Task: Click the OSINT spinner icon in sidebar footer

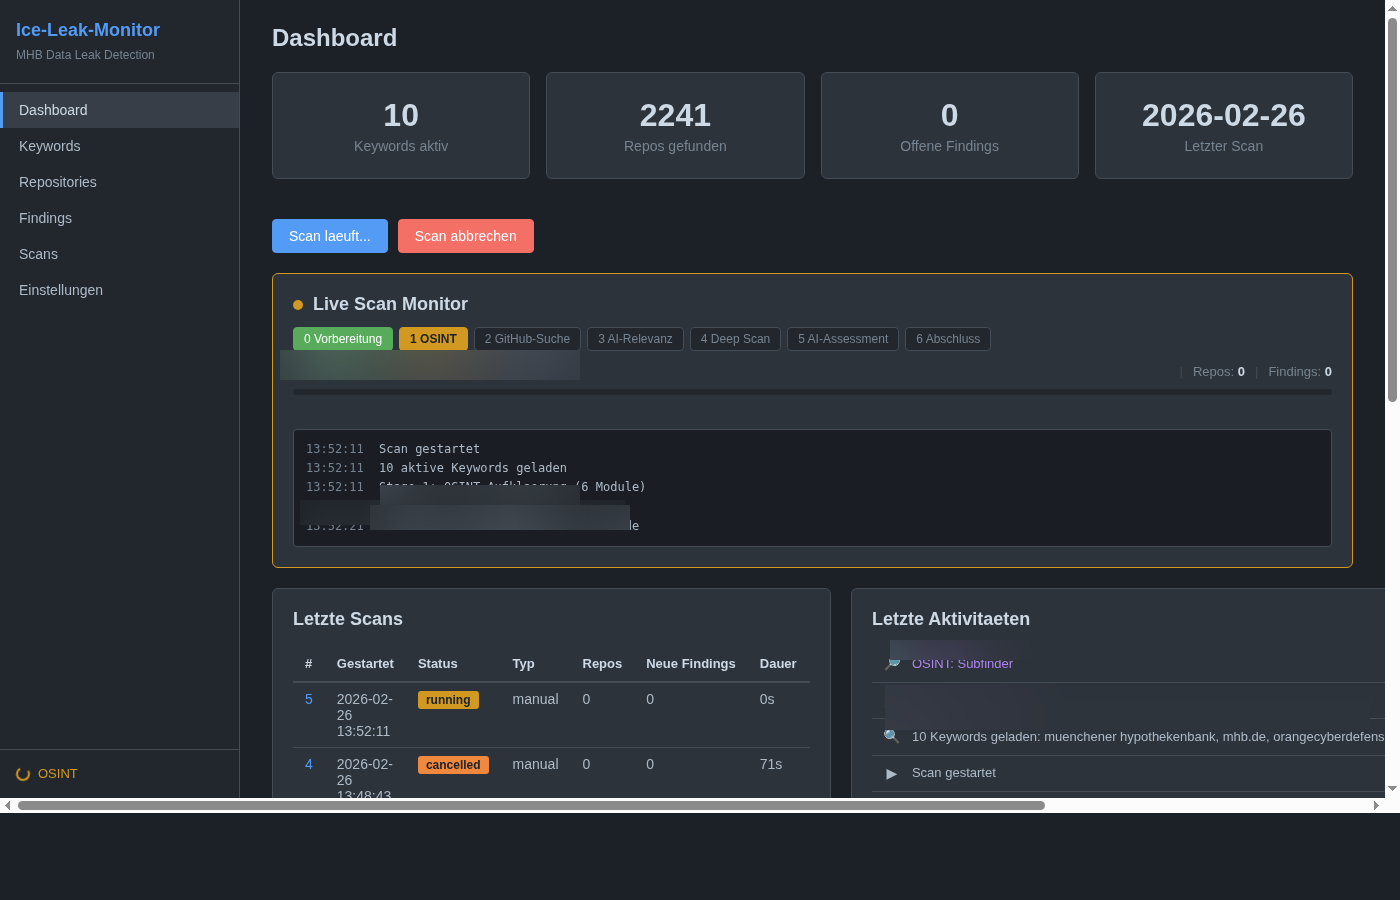Action: pos(23,774)
